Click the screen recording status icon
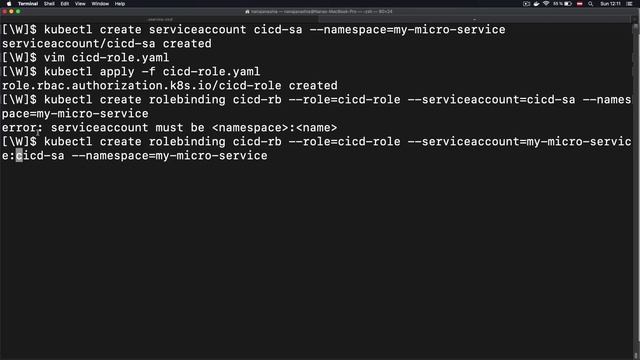The width and height of the screenshot is (640, 360). point(526,4)
